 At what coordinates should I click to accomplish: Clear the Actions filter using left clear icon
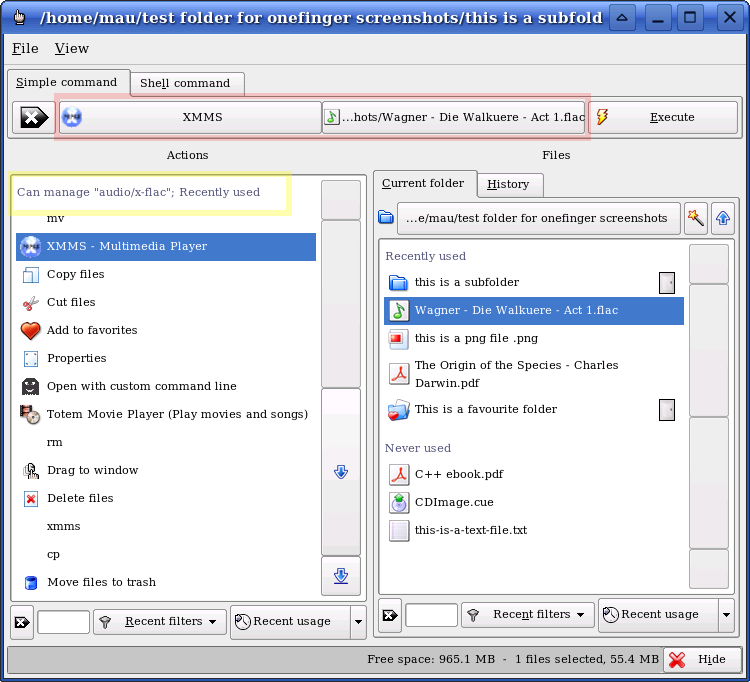[22, 622]
